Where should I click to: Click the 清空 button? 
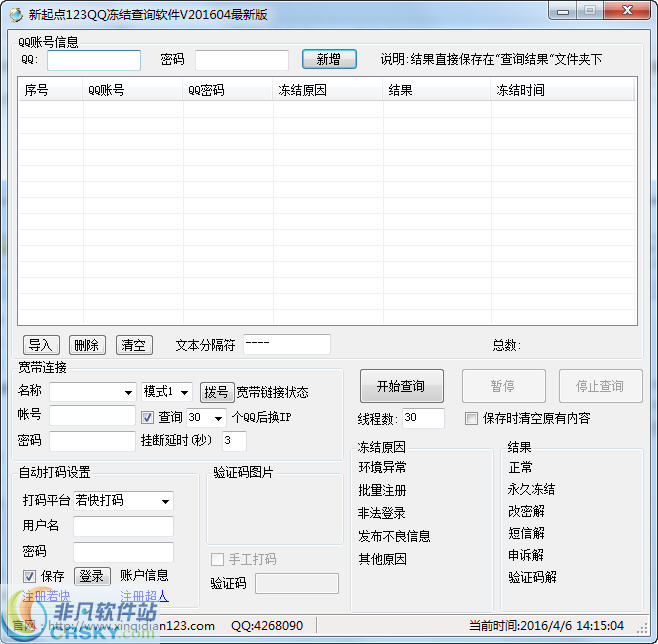134,345
